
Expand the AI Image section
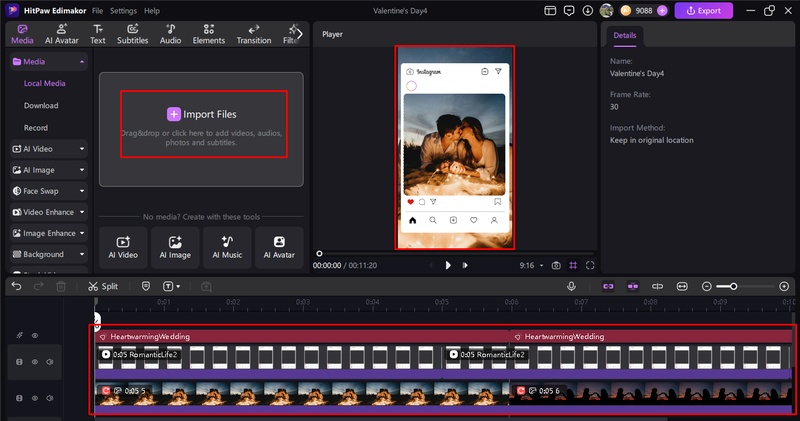(x=82, y=170)
